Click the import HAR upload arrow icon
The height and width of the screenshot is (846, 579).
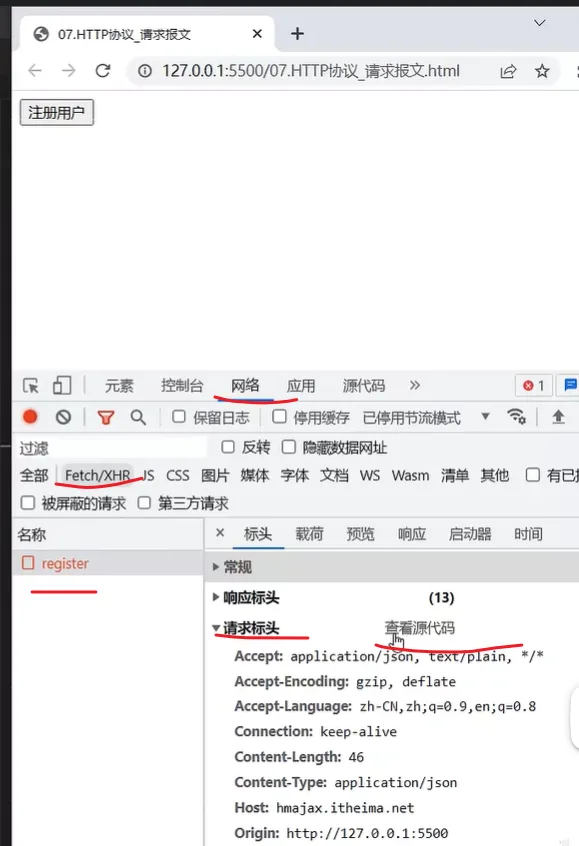pyautogui.click(x=558, y=417)
